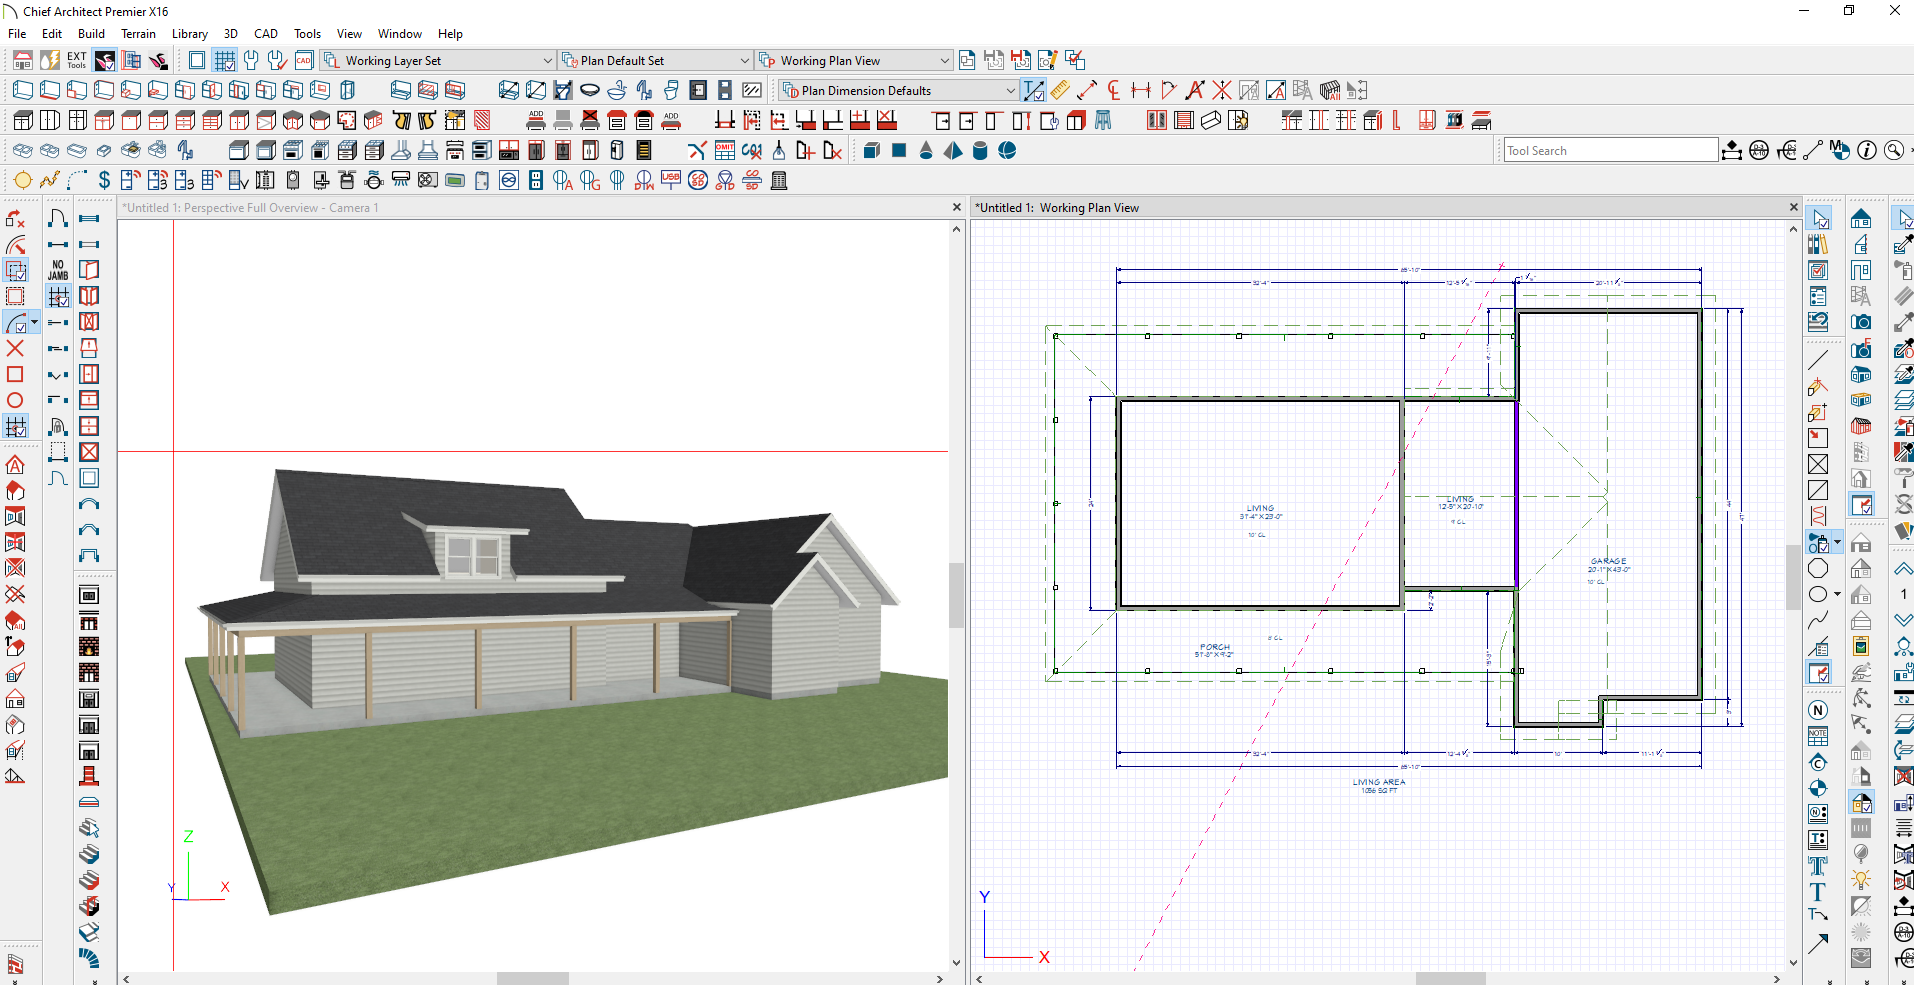
Task: Expand the Working Layer Set dropdown
Action: (547, 61)
